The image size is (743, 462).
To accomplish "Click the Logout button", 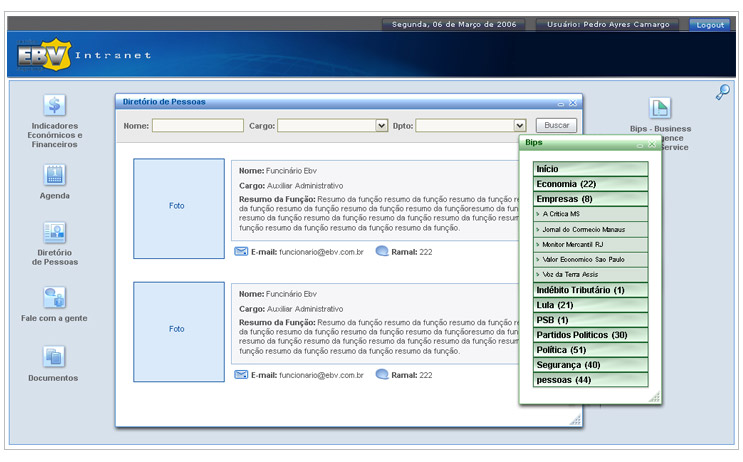I will pyautogui.click(x=710, y=24).
